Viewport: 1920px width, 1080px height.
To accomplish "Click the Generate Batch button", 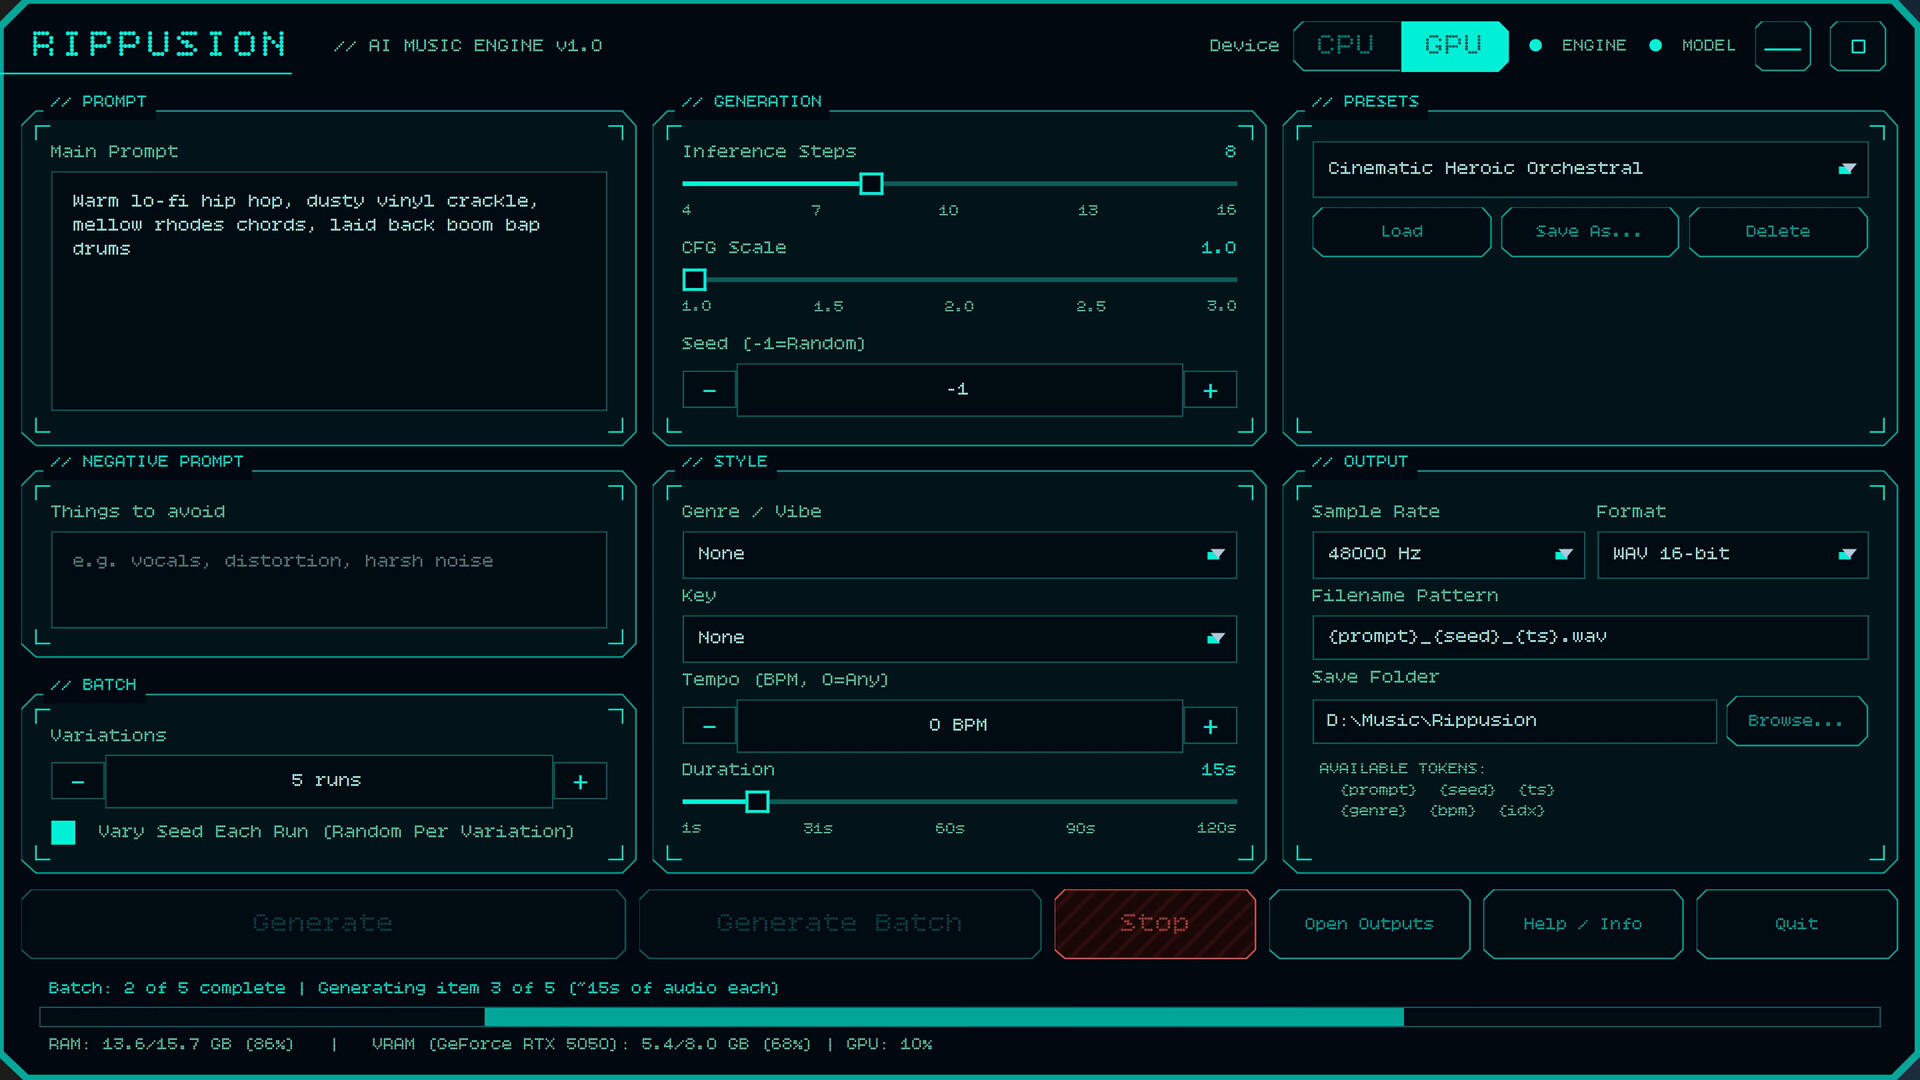I will point(840,924).
